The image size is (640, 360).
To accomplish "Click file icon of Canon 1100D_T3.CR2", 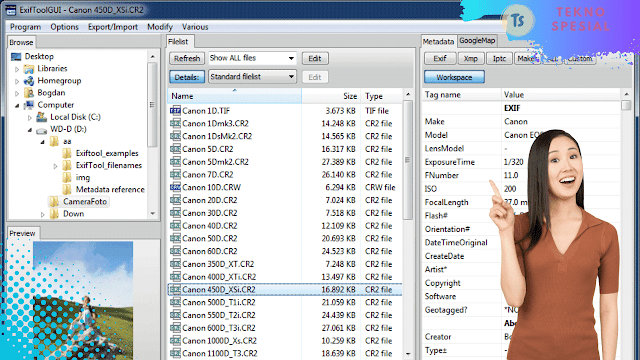I will [x=175, y=353].
